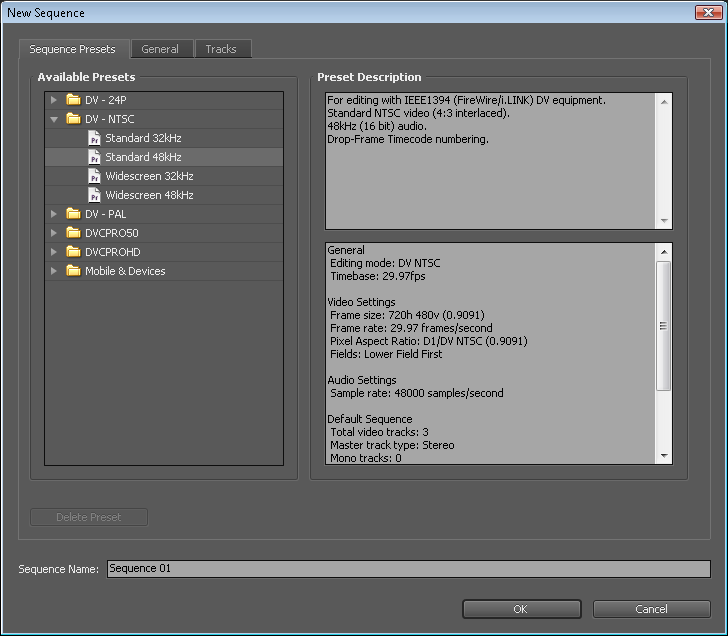
Task: Click 'Mono tracks: 0' line
Action: click(365, 458)
